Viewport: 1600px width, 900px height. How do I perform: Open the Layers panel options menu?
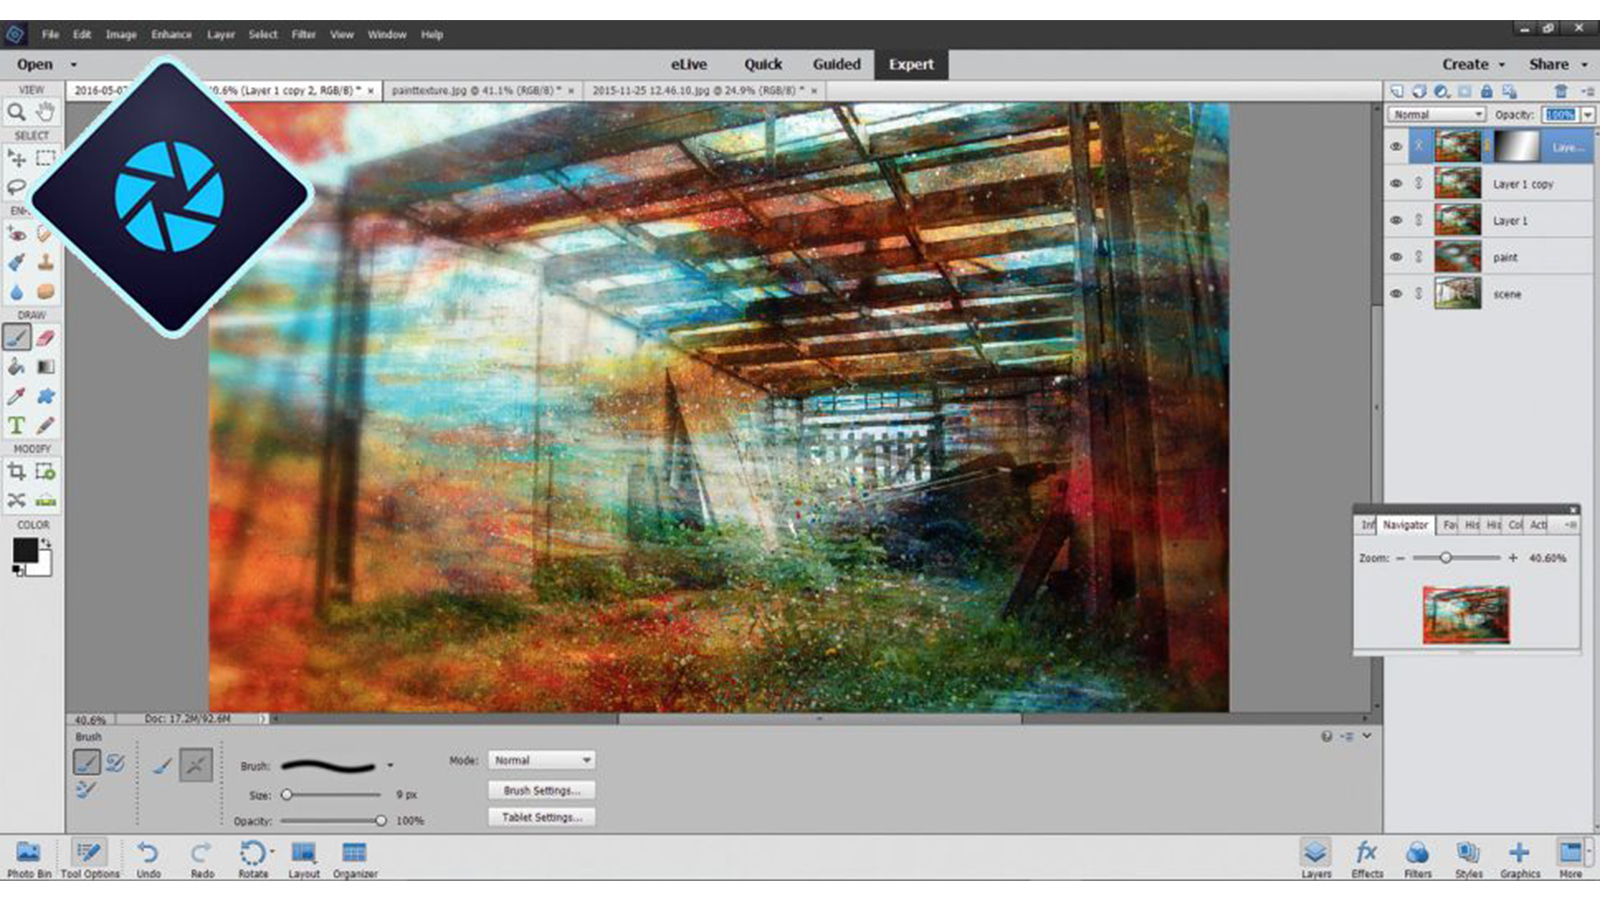point(1587,91)
